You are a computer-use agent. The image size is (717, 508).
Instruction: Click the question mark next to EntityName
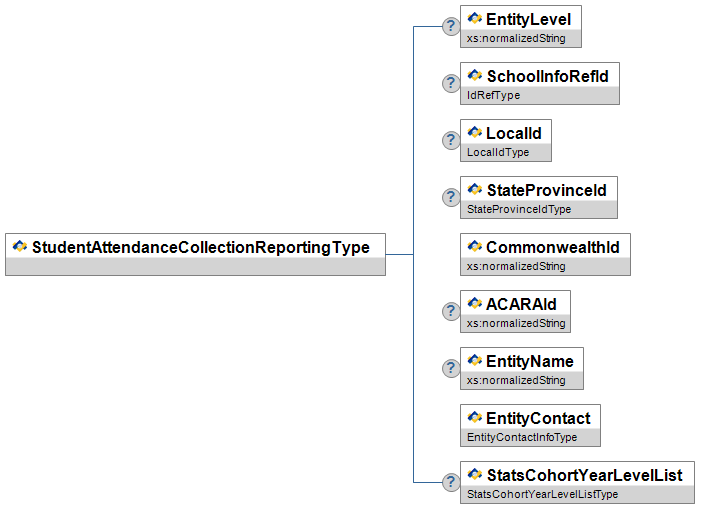click(x=451, y=368)
